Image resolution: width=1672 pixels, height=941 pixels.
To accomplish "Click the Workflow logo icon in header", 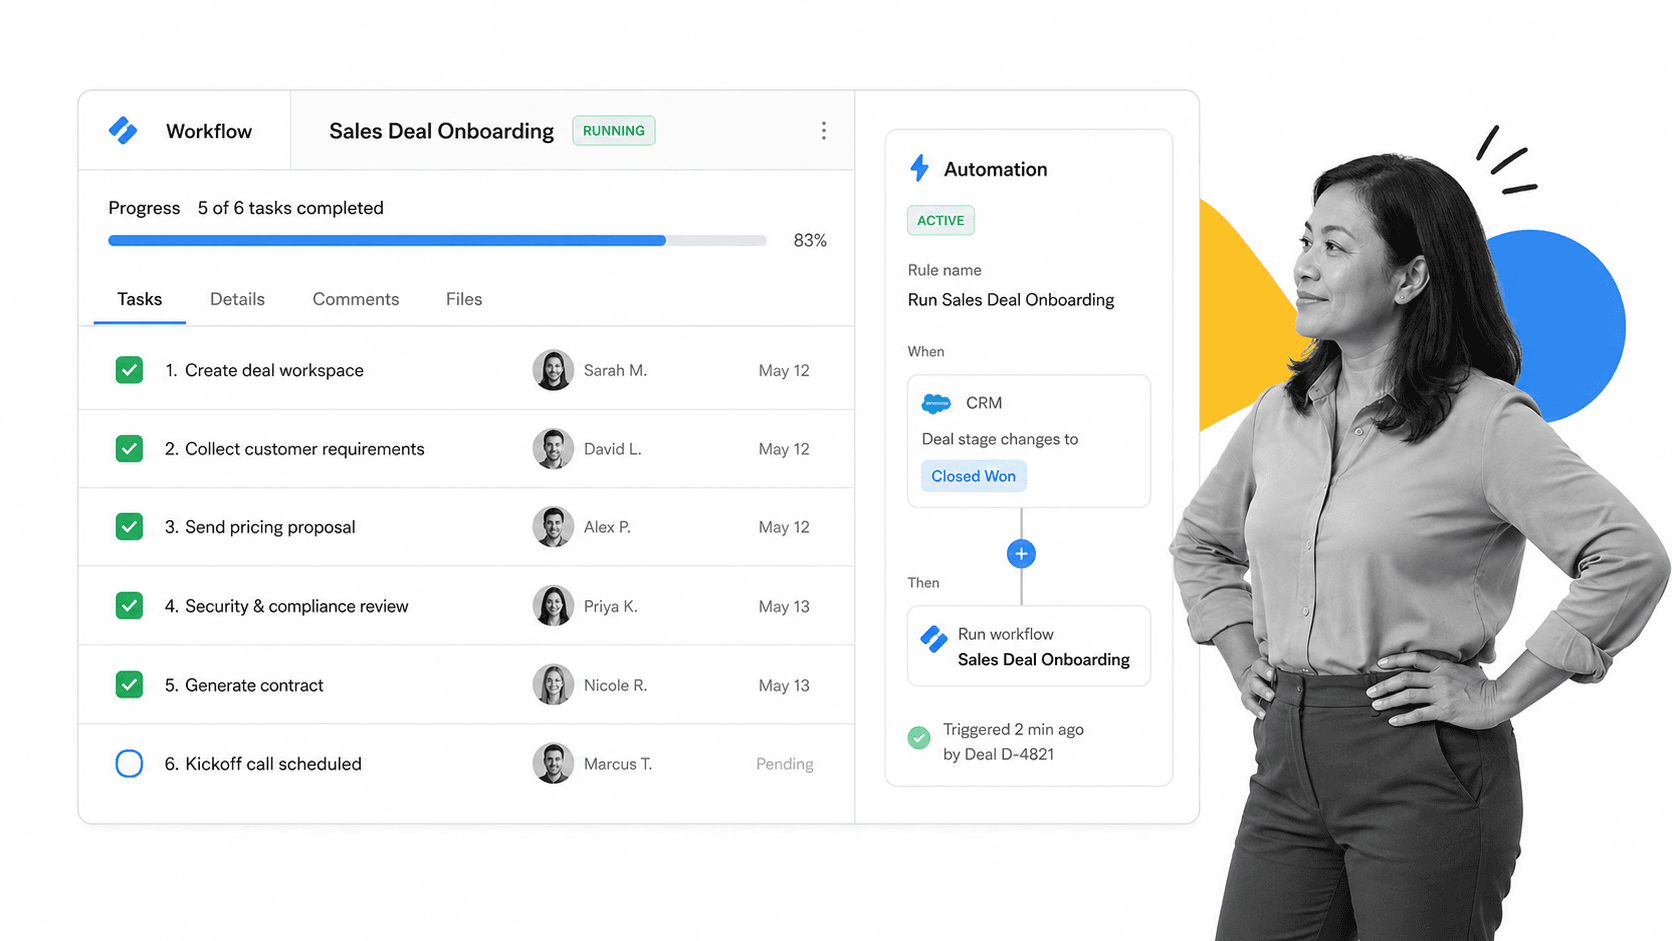I will 123,131.
